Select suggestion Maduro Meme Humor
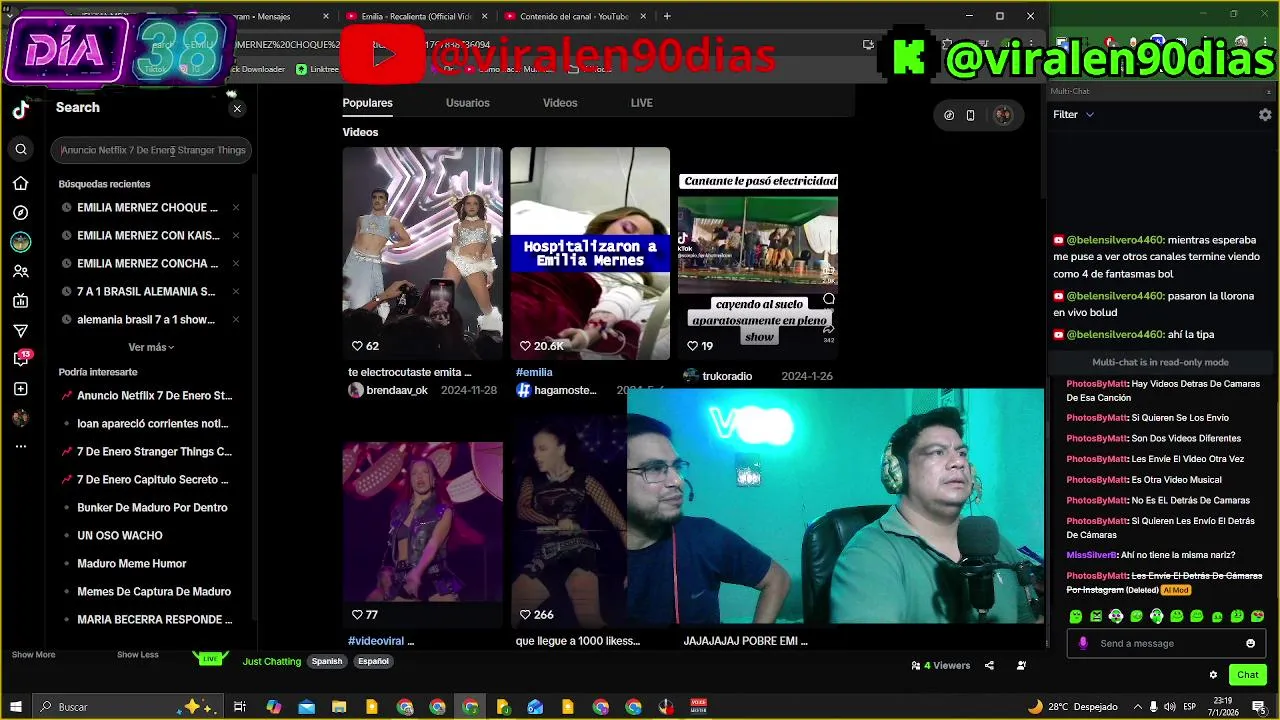This screenshot has width=1280, height=720. pos(132,564)
